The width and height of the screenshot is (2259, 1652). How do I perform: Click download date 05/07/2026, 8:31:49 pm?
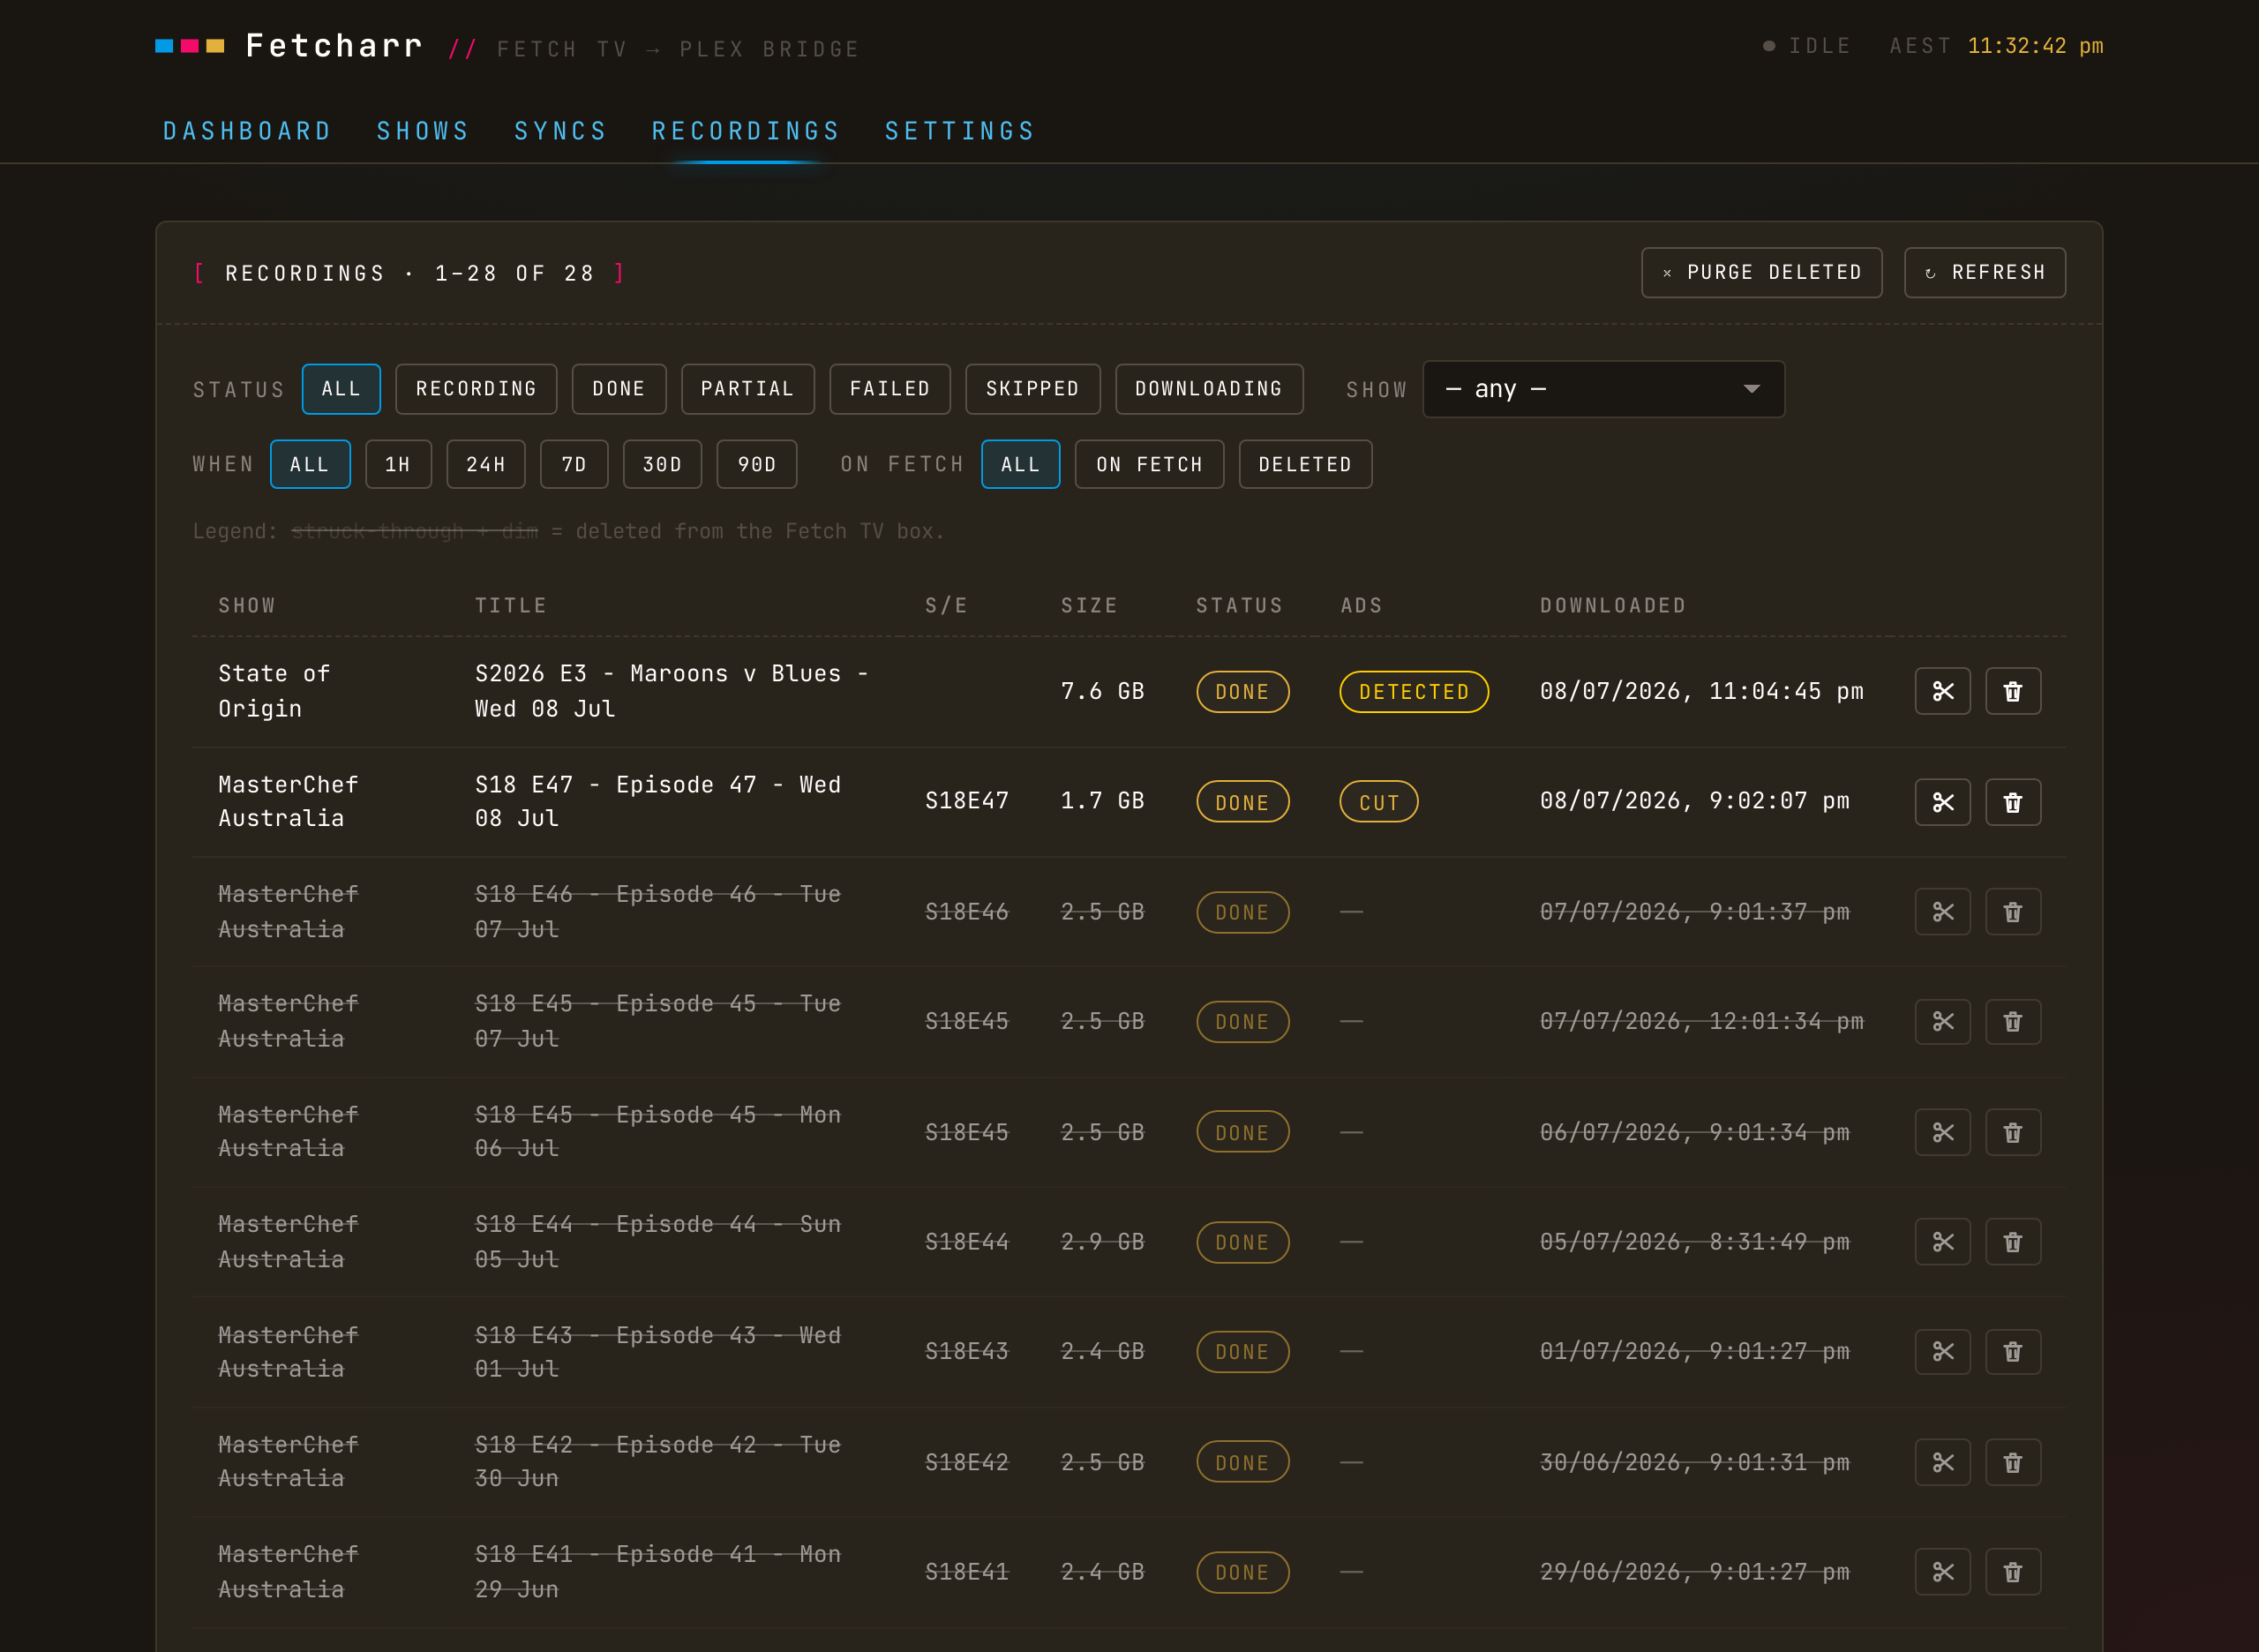tap(1694, 1242)
